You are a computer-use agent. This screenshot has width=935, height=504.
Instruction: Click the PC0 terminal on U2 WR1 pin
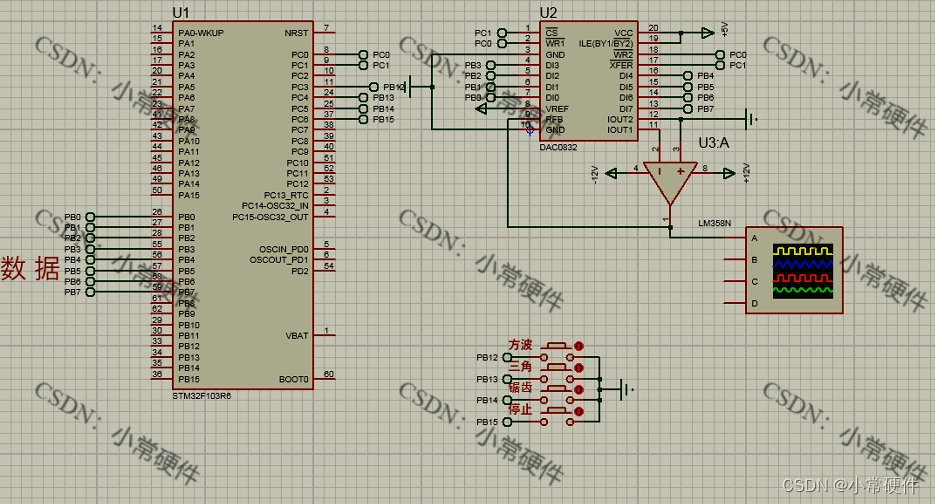tap(502, 44)
